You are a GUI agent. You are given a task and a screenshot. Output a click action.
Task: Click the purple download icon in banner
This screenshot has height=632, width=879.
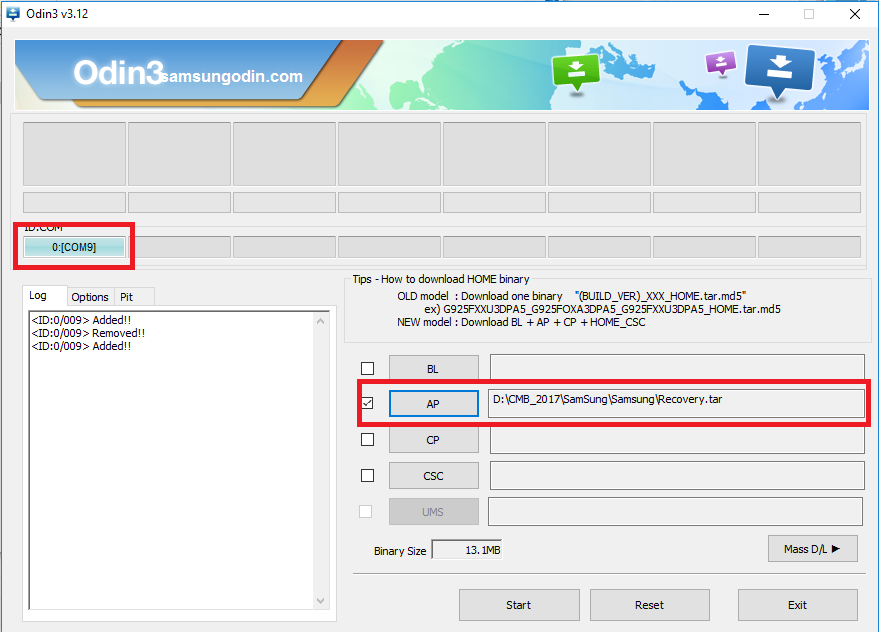click(x=721, y=63)
